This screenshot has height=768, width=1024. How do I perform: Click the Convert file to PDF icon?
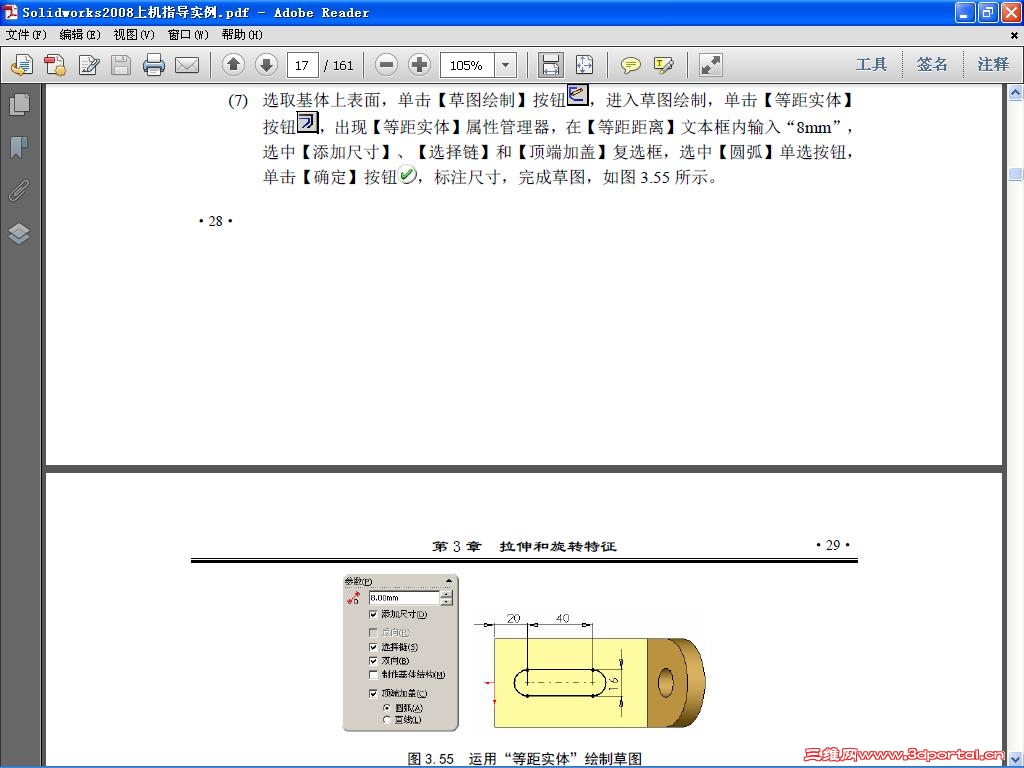(56, 65)
